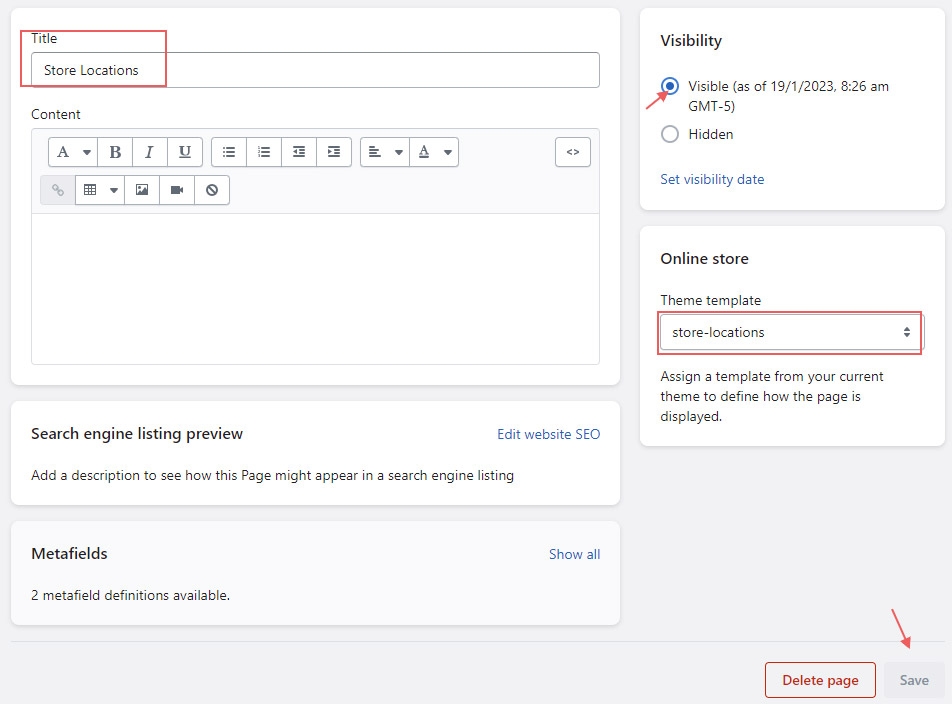The image size is (952, 704).
Task: Switch to HTML source view
Action: point(573,152)
